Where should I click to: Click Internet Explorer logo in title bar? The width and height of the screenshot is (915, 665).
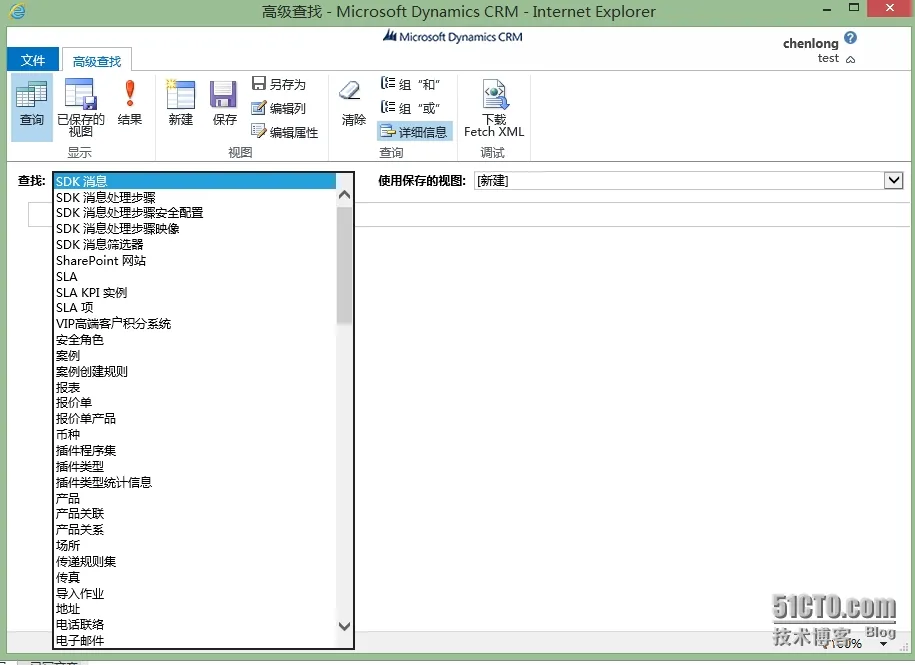pos(18,11)
